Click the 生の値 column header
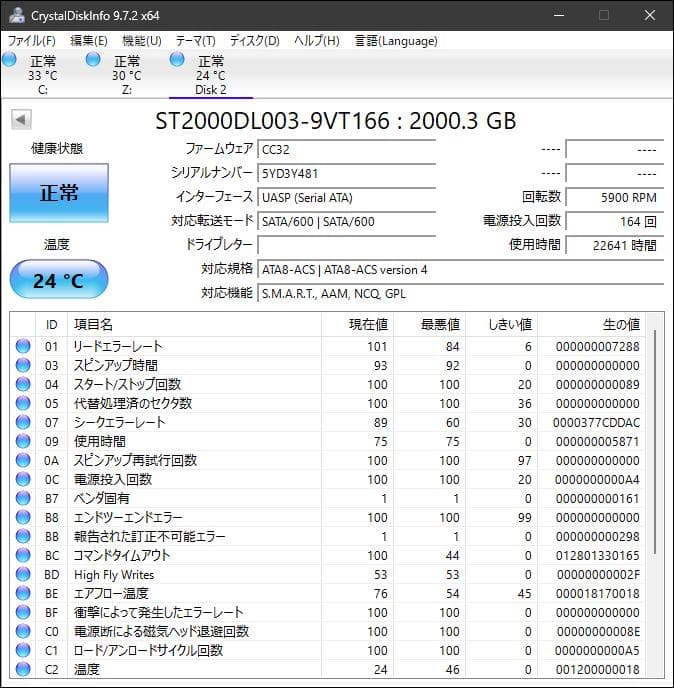Screen dimensions: 674x688 (x=592, y=325)
